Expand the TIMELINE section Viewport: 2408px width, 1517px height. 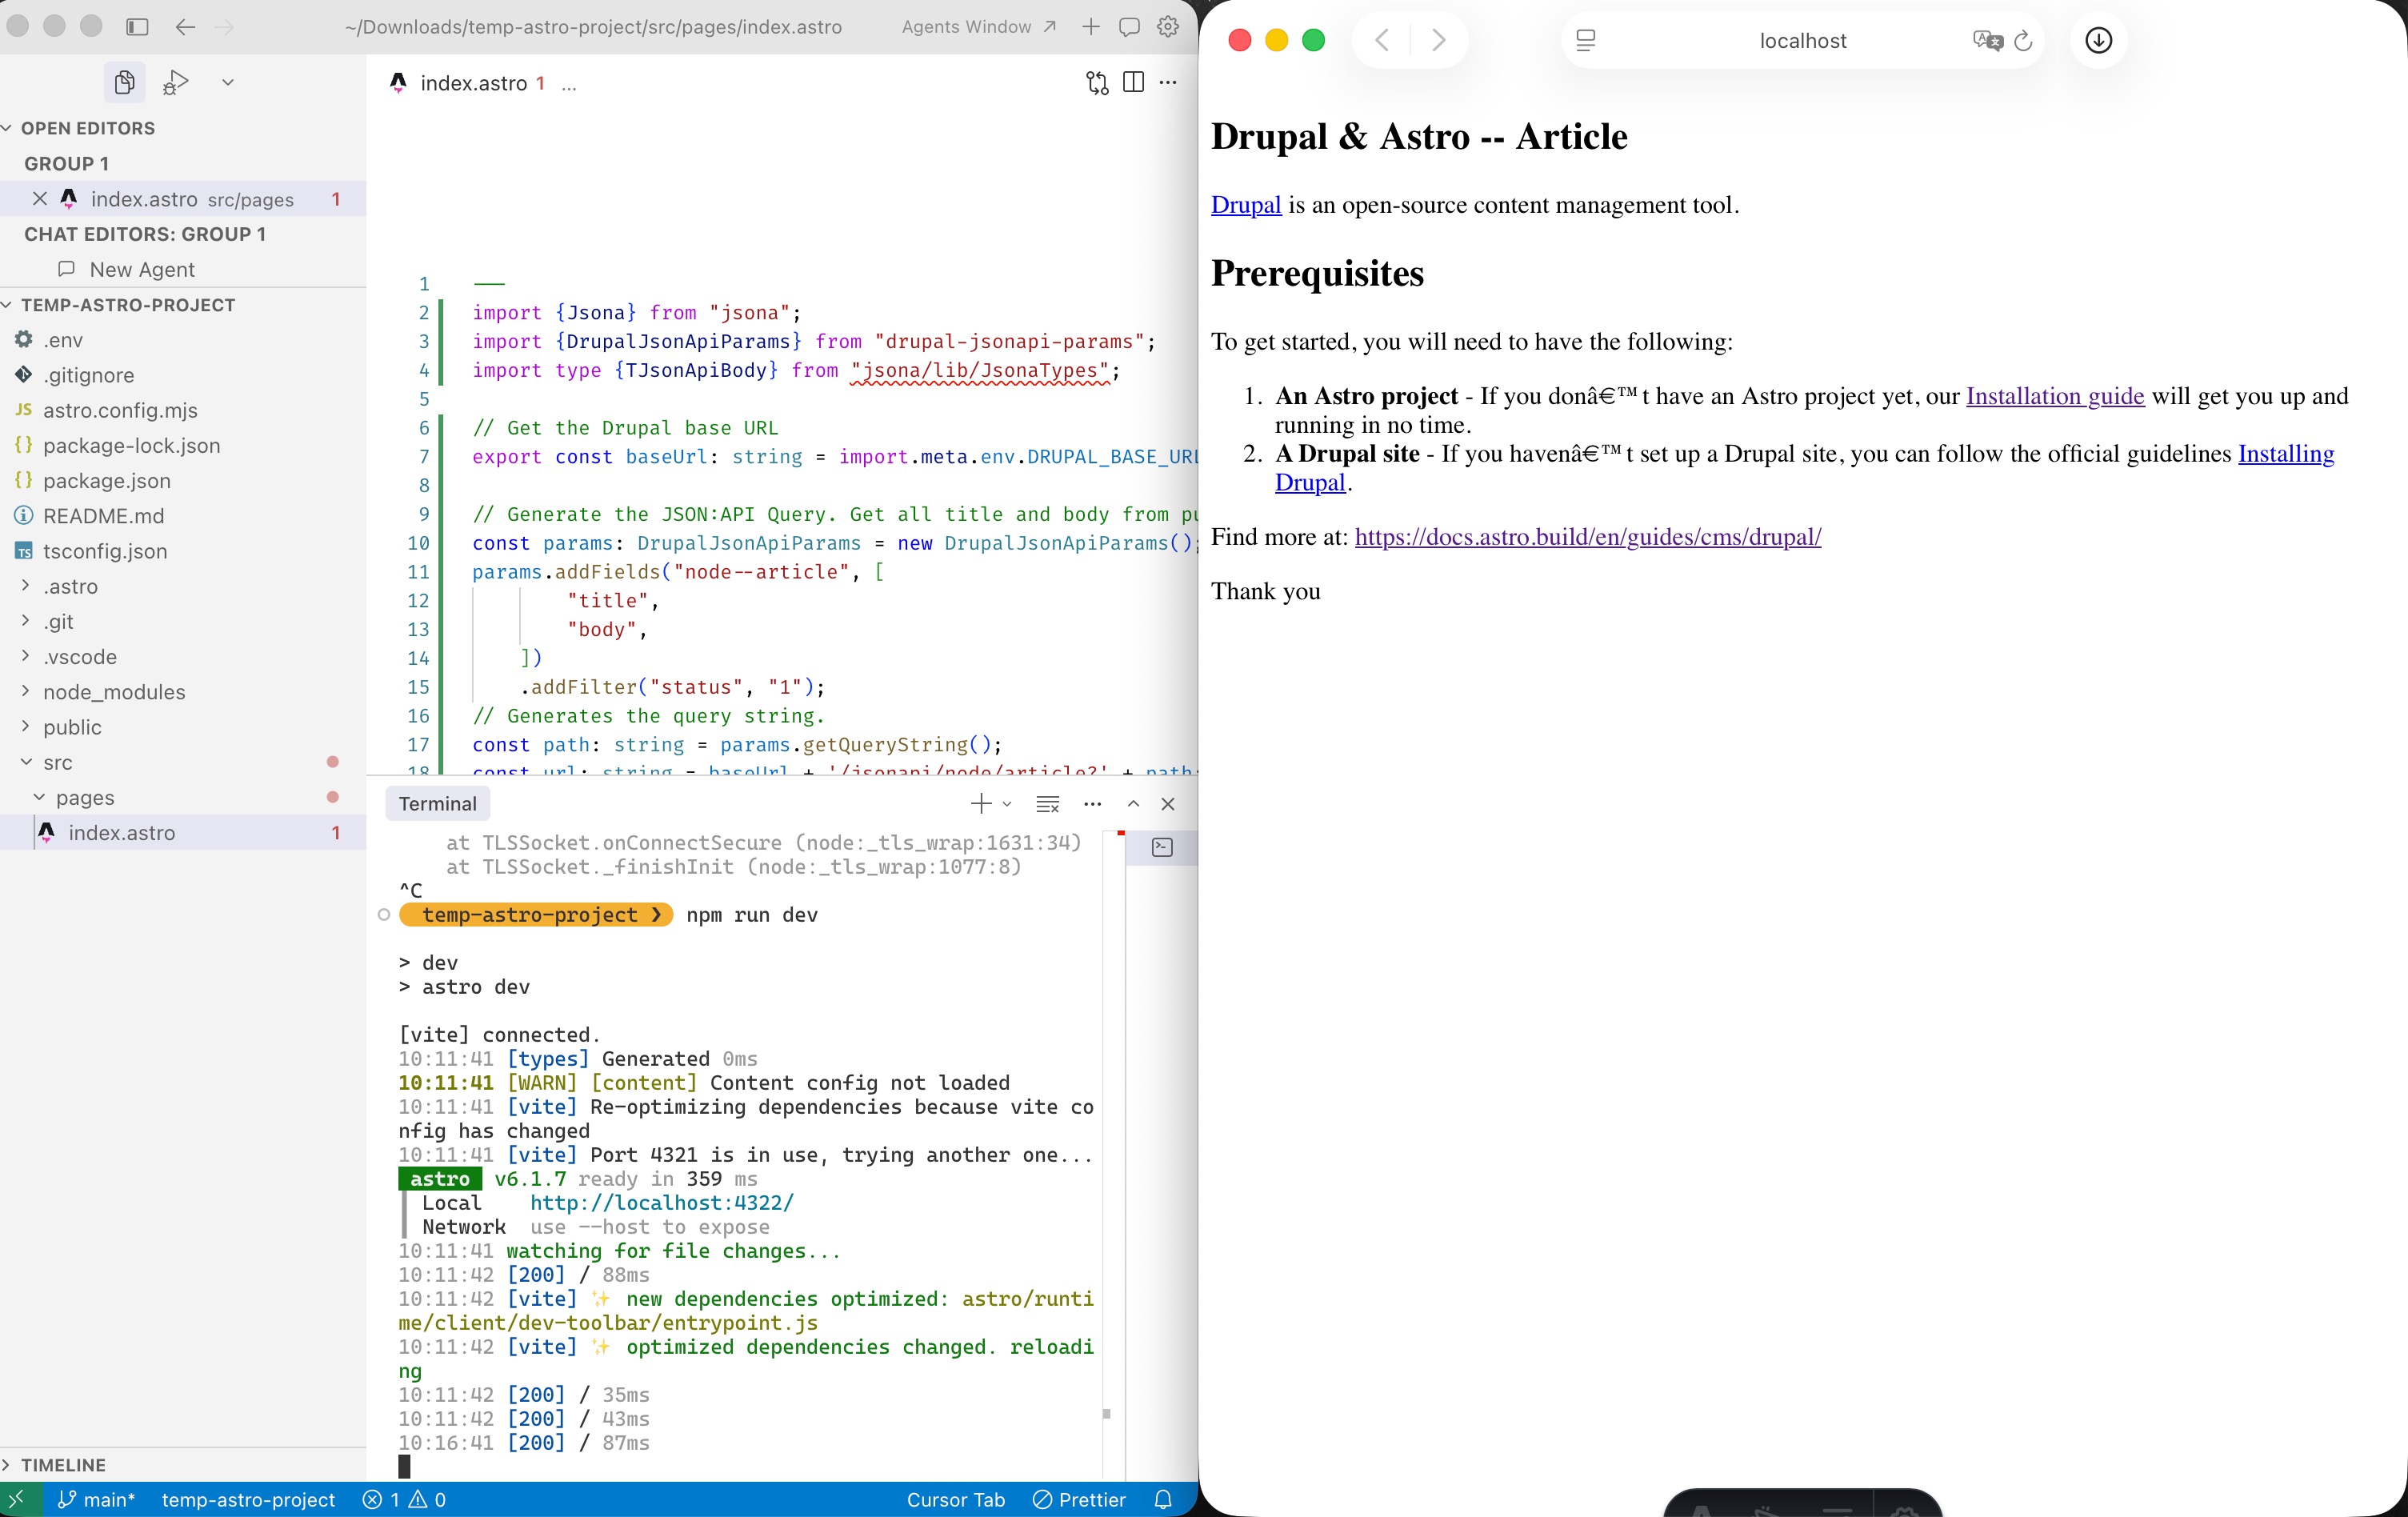click(62, 1464)
